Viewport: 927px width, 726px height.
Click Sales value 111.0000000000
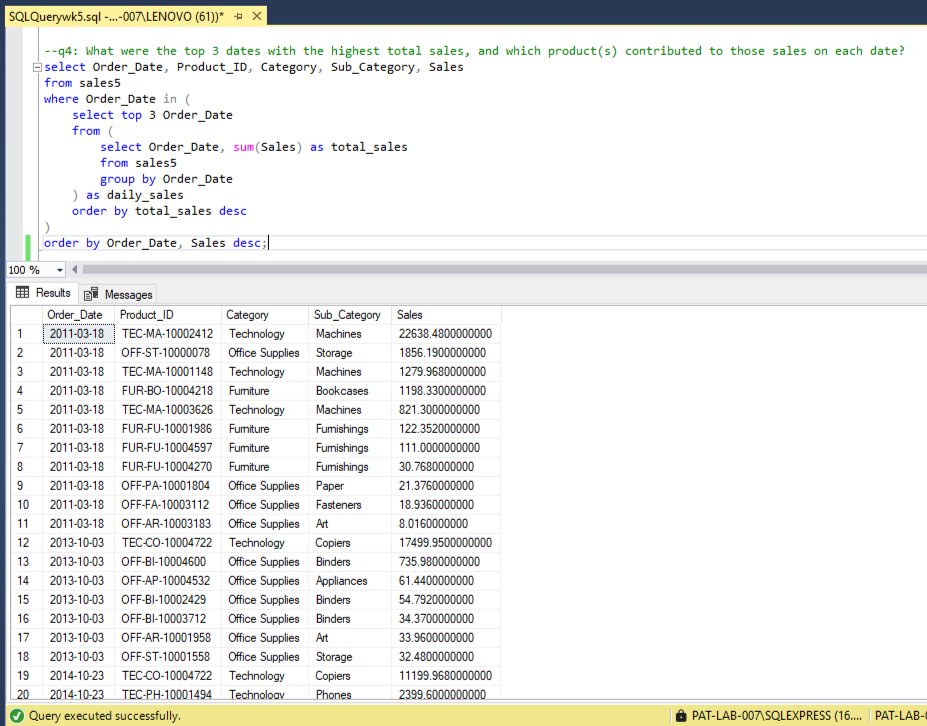446,448
